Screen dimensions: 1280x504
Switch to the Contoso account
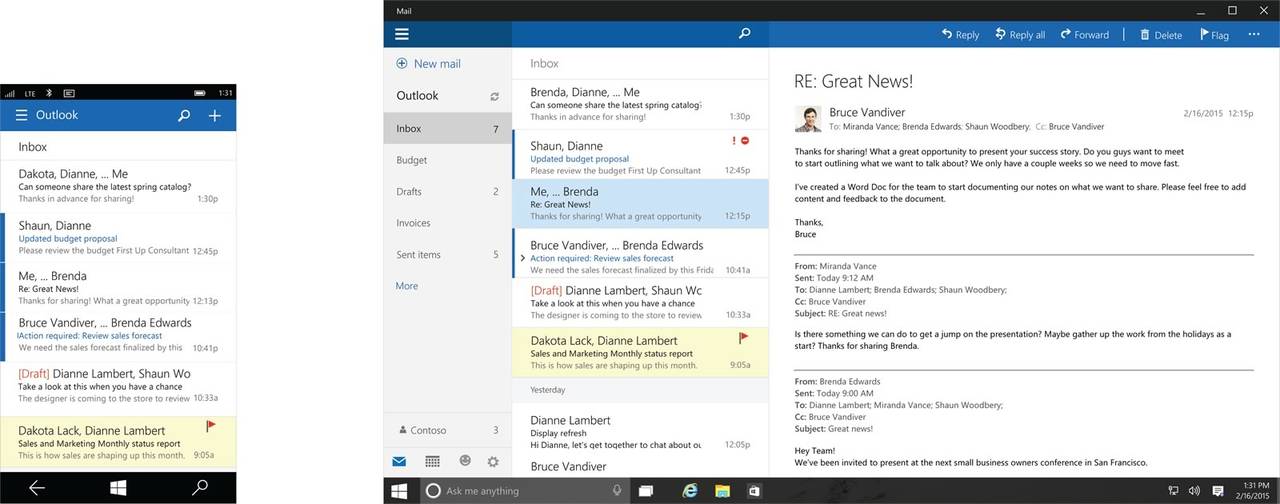pyautogui.click(x=447, y=430)
